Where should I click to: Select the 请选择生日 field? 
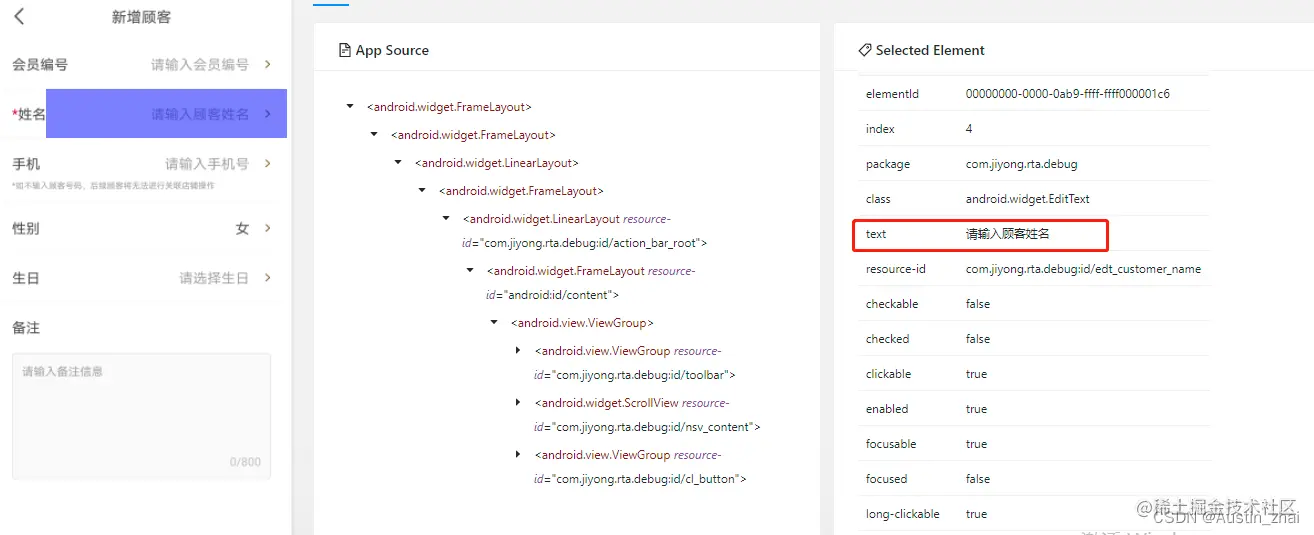coord(214,278)
